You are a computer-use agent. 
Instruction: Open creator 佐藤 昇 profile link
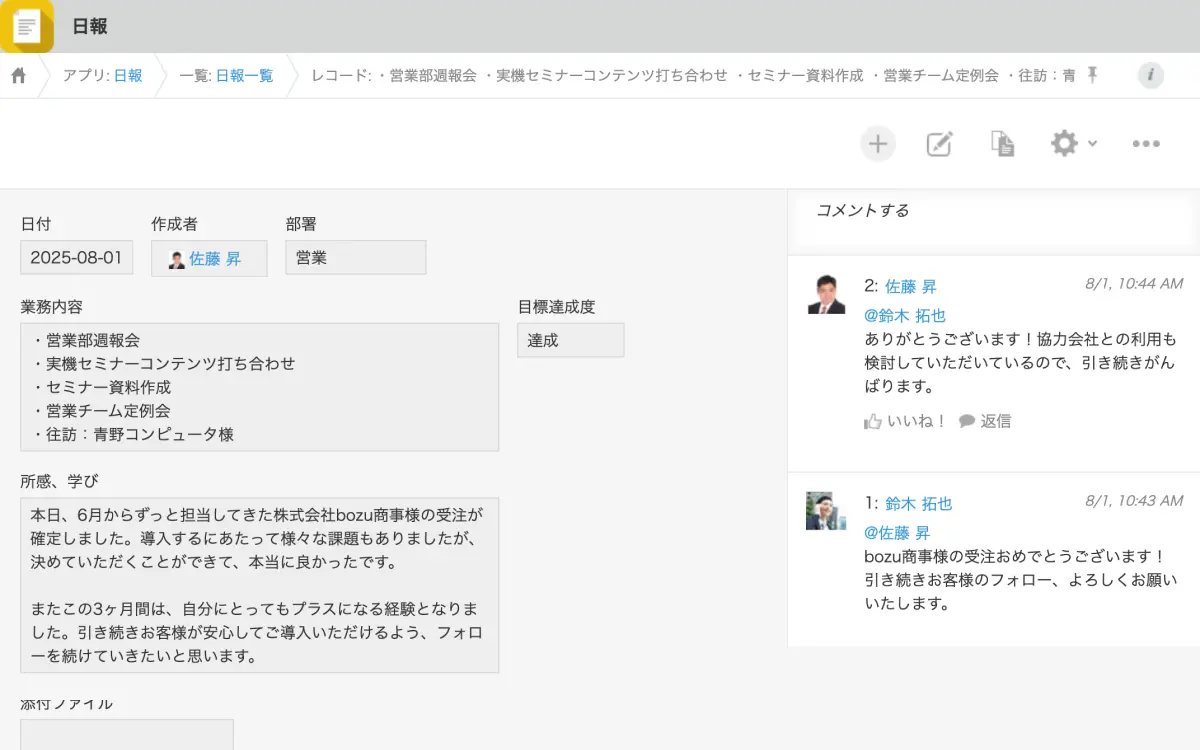pyautogui.click(x=215, y=258)
